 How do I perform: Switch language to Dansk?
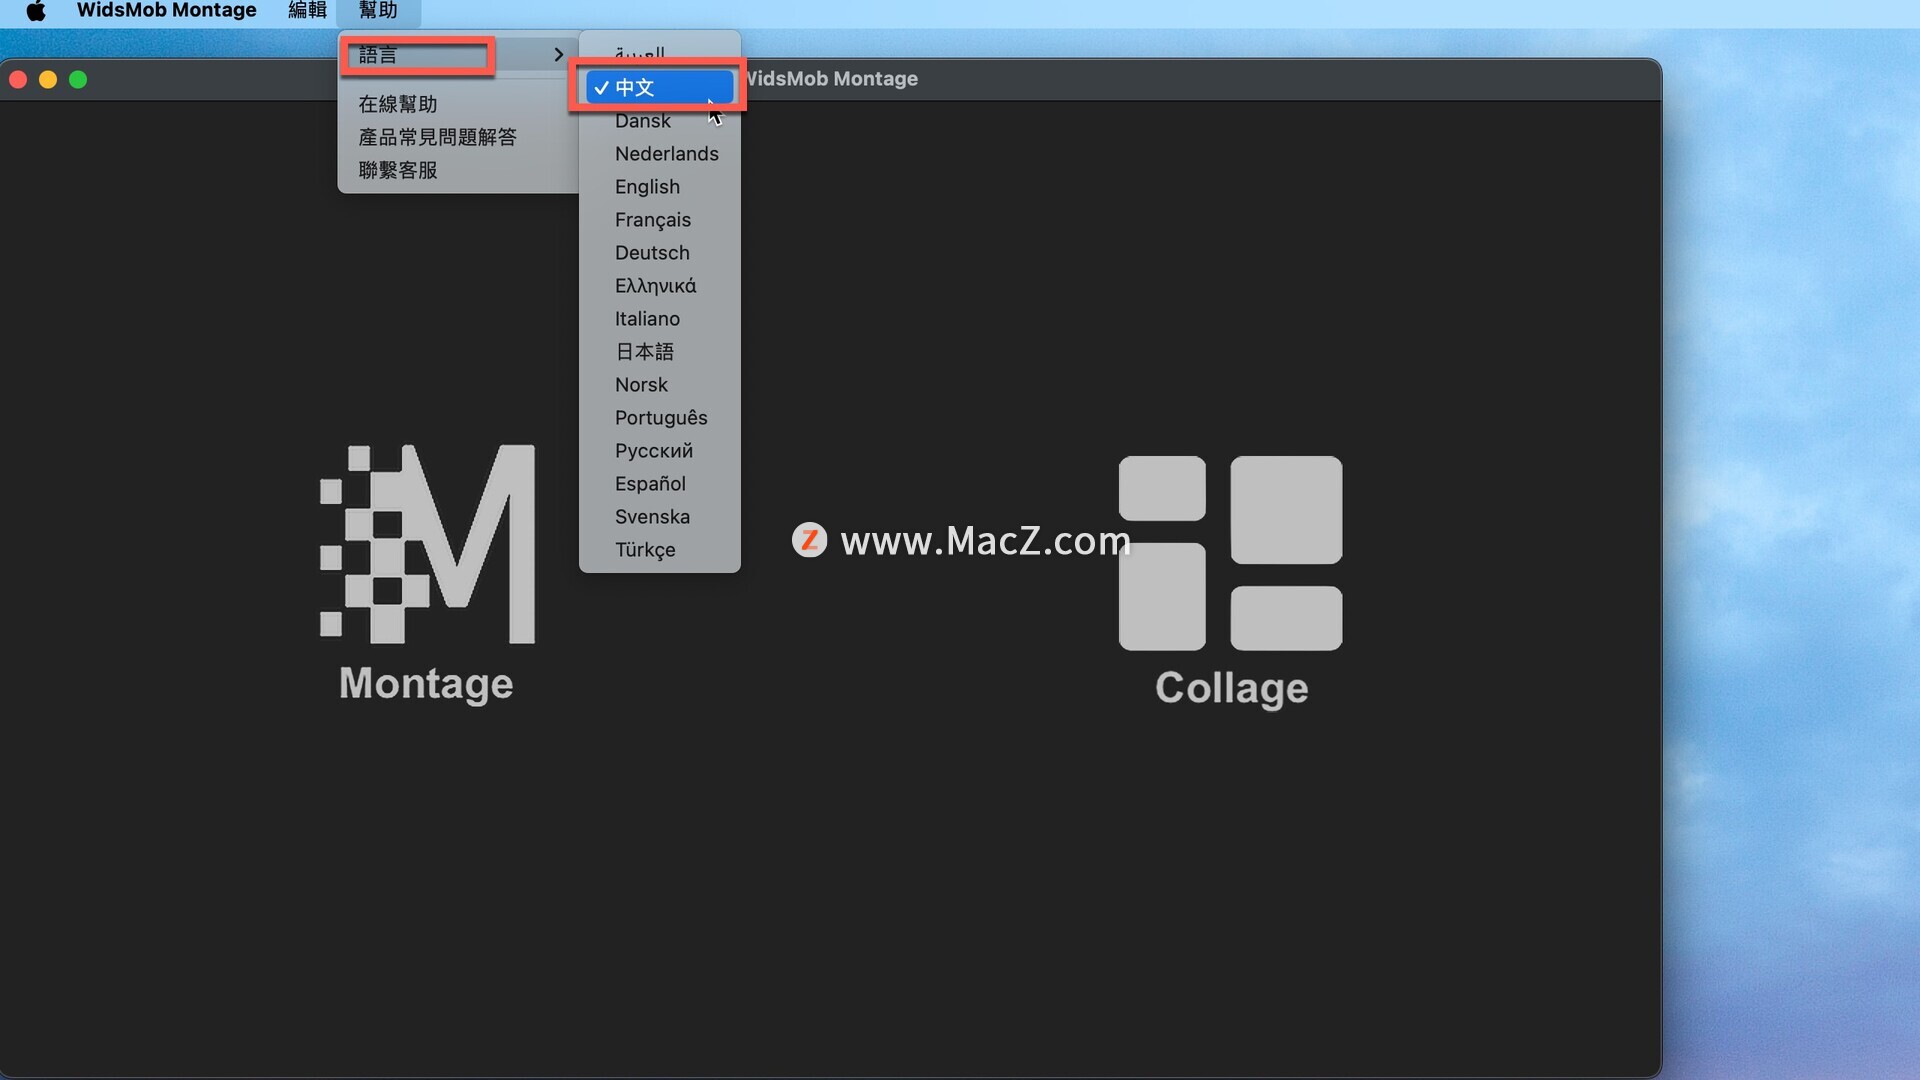coord(660,121)
